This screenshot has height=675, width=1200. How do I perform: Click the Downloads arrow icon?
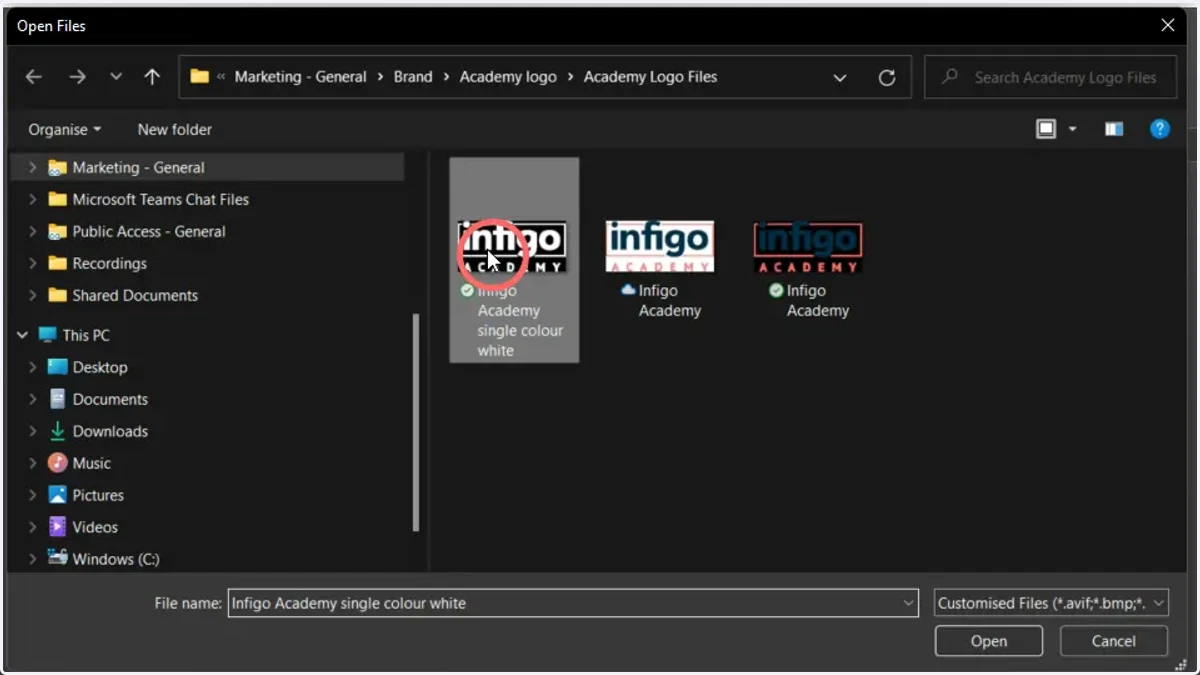pyautogui.click(x=58, y=431)
